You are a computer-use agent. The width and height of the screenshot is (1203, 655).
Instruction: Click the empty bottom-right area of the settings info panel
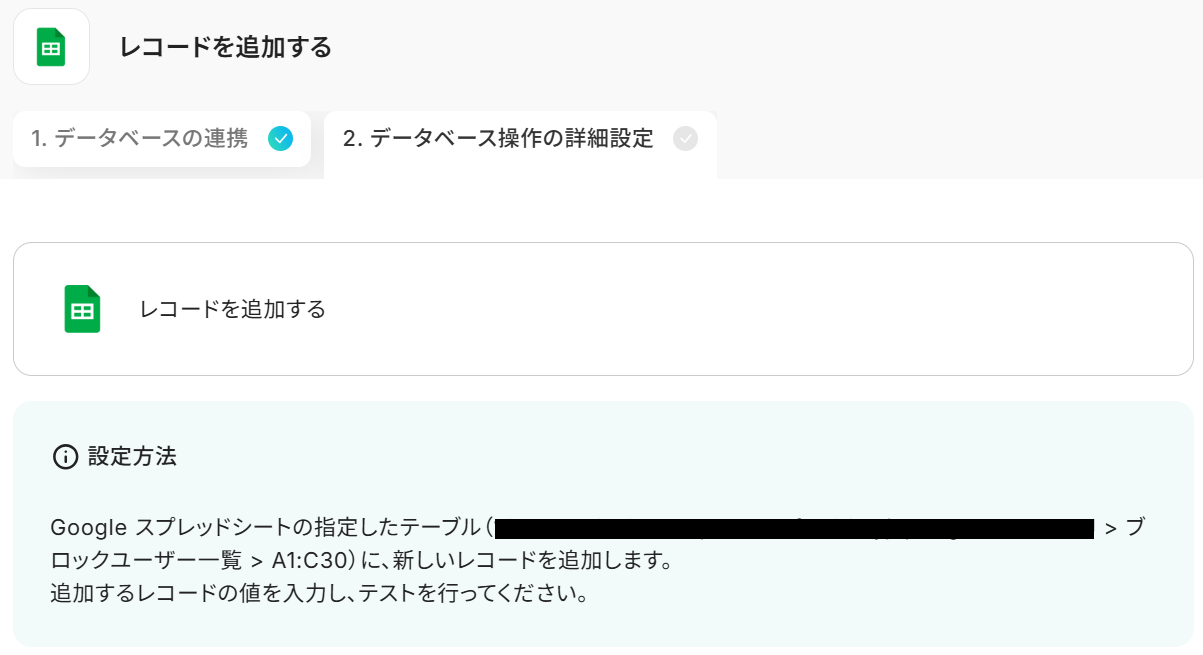pyautogui.click(x=1000, y=610)
